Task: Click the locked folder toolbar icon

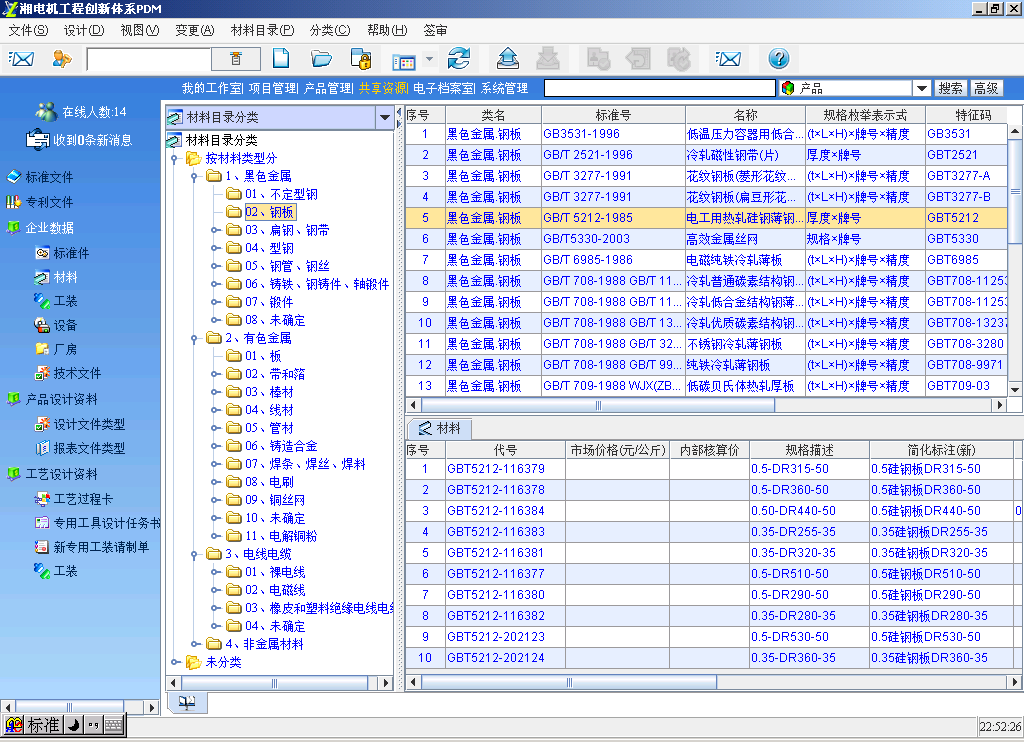Action: [361, 59]
